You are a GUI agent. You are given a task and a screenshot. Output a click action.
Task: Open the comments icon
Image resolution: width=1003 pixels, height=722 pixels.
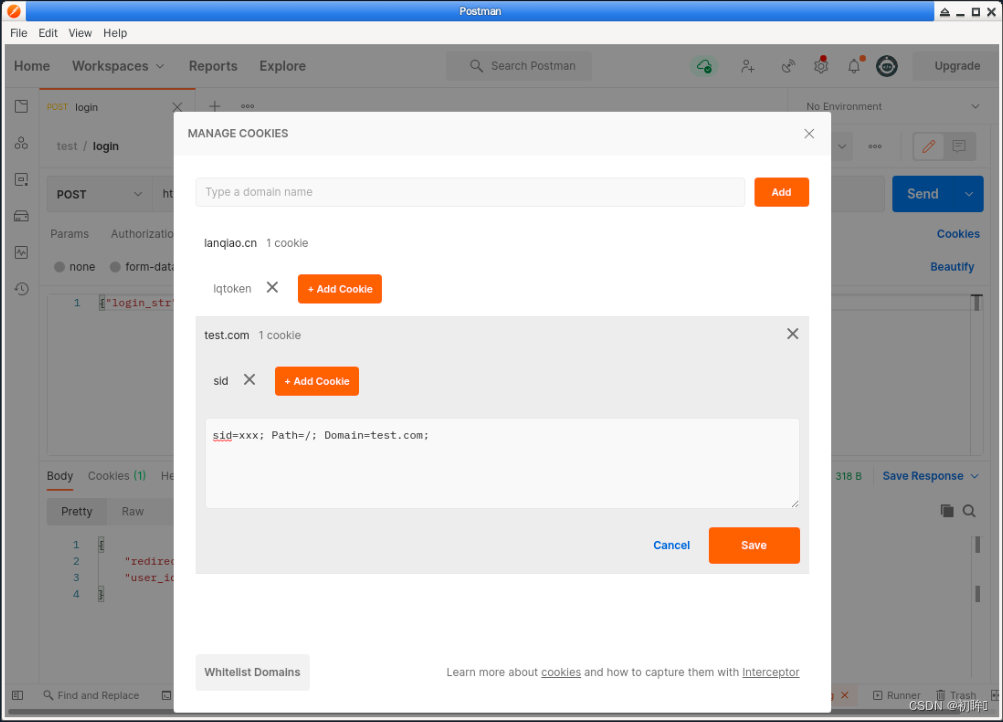(x=959, y=146)
